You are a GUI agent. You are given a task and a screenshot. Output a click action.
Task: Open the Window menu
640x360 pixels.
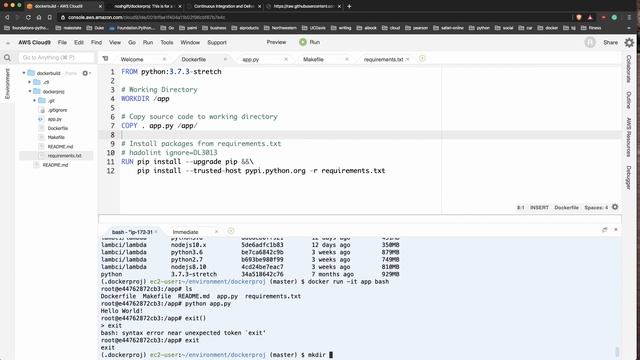[x=190, y=42]
